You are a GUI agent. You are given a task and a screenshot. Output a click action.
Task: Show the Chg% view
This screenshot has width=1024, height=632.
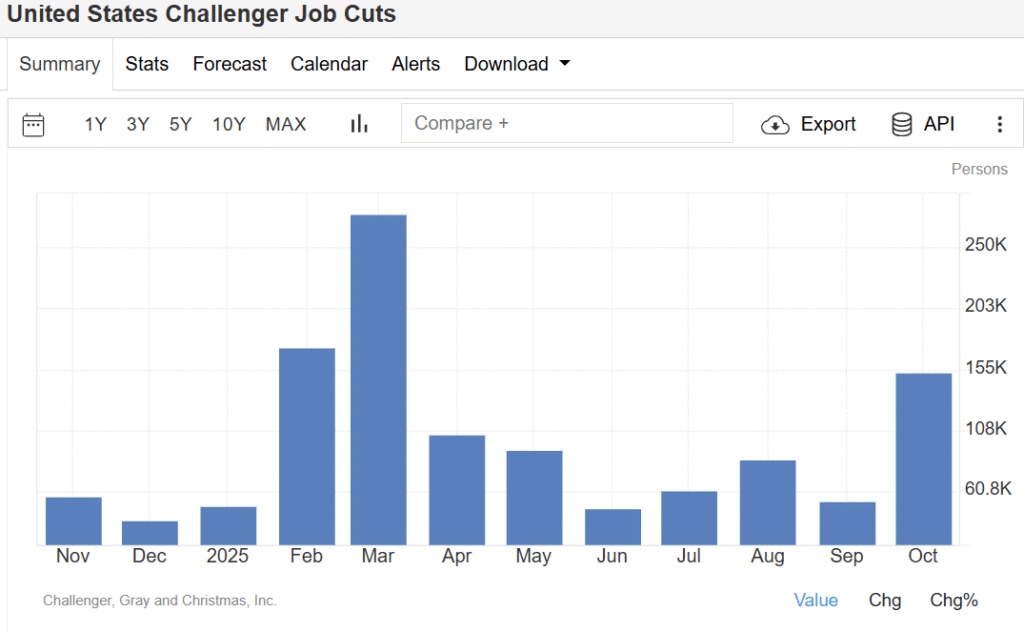point(954,600)
